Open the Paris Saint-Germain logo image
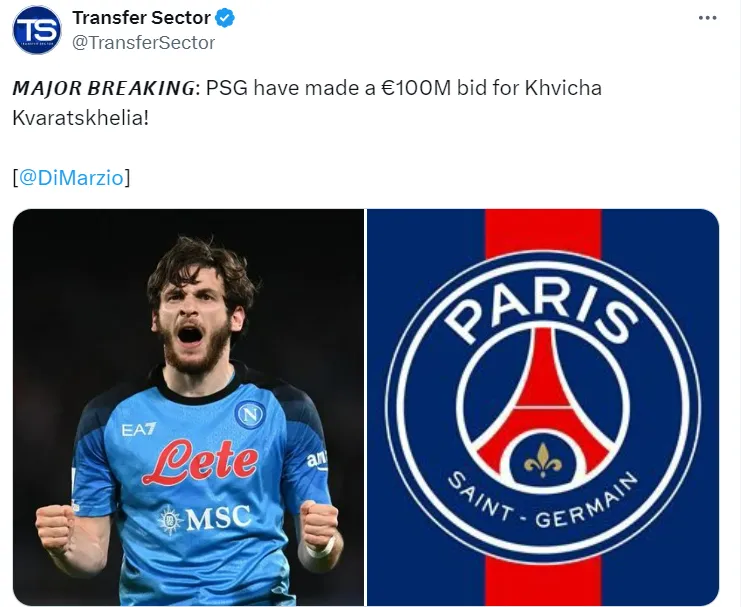Viewport: 742px width, 607px height. tap(543, 407)
